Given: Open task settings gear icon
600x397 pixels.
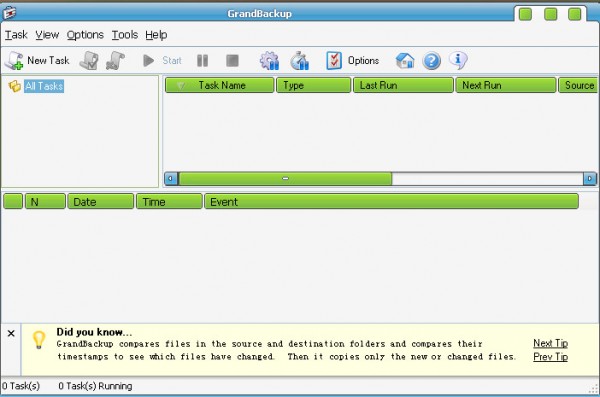Looking at the screenshot, I should (x=269, y=60).
